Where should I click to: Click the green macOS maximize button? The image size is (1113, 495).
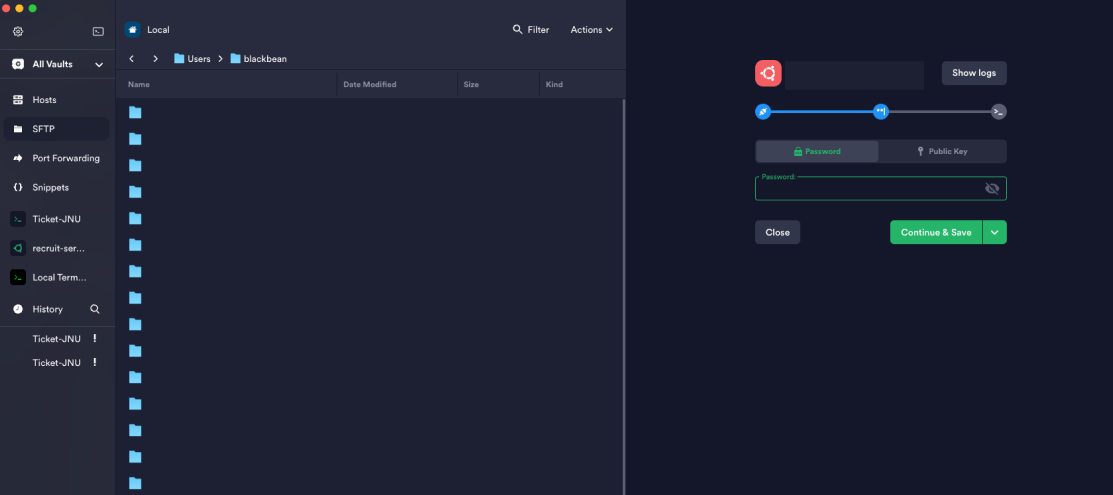pos(33,8)
